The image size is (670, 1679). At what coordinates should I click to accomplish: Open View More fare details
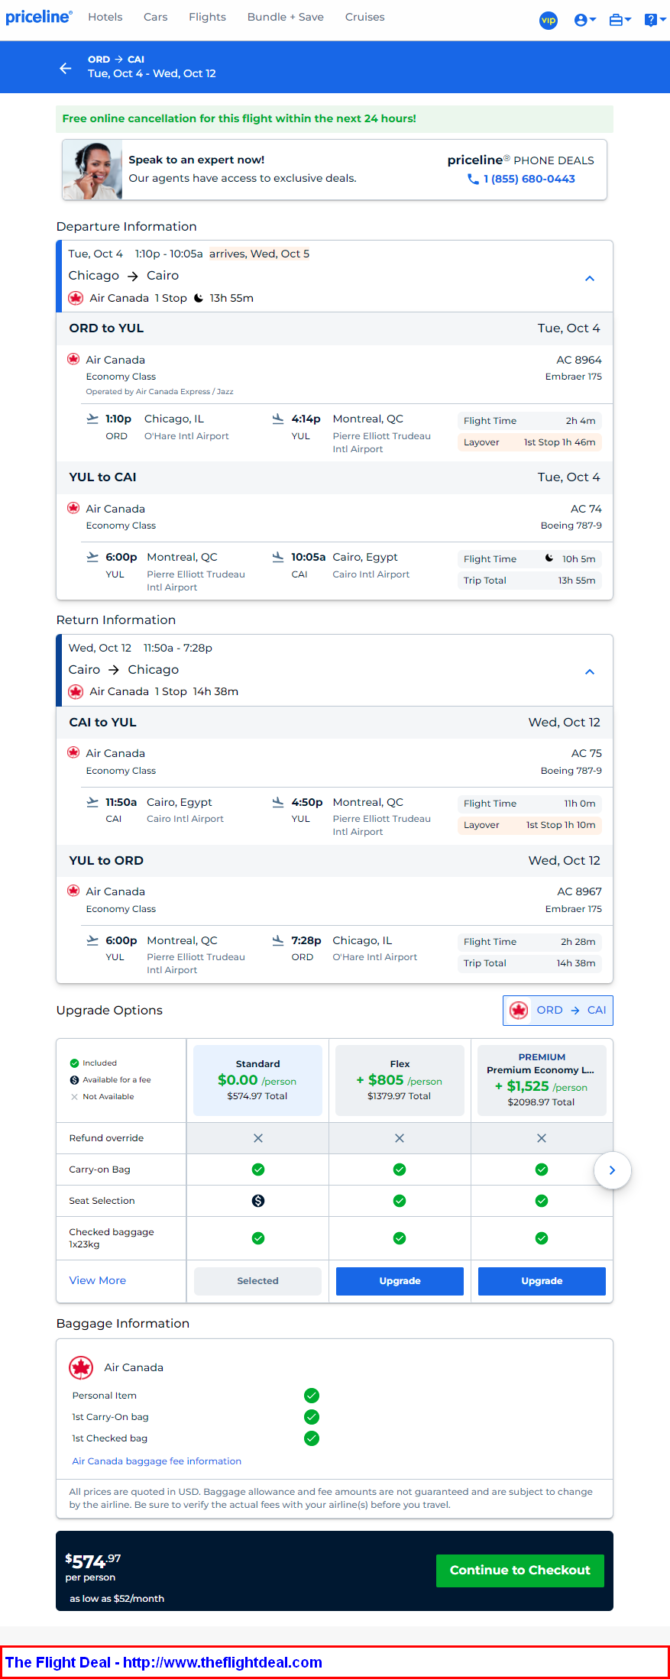click(x=97, y=1280)
